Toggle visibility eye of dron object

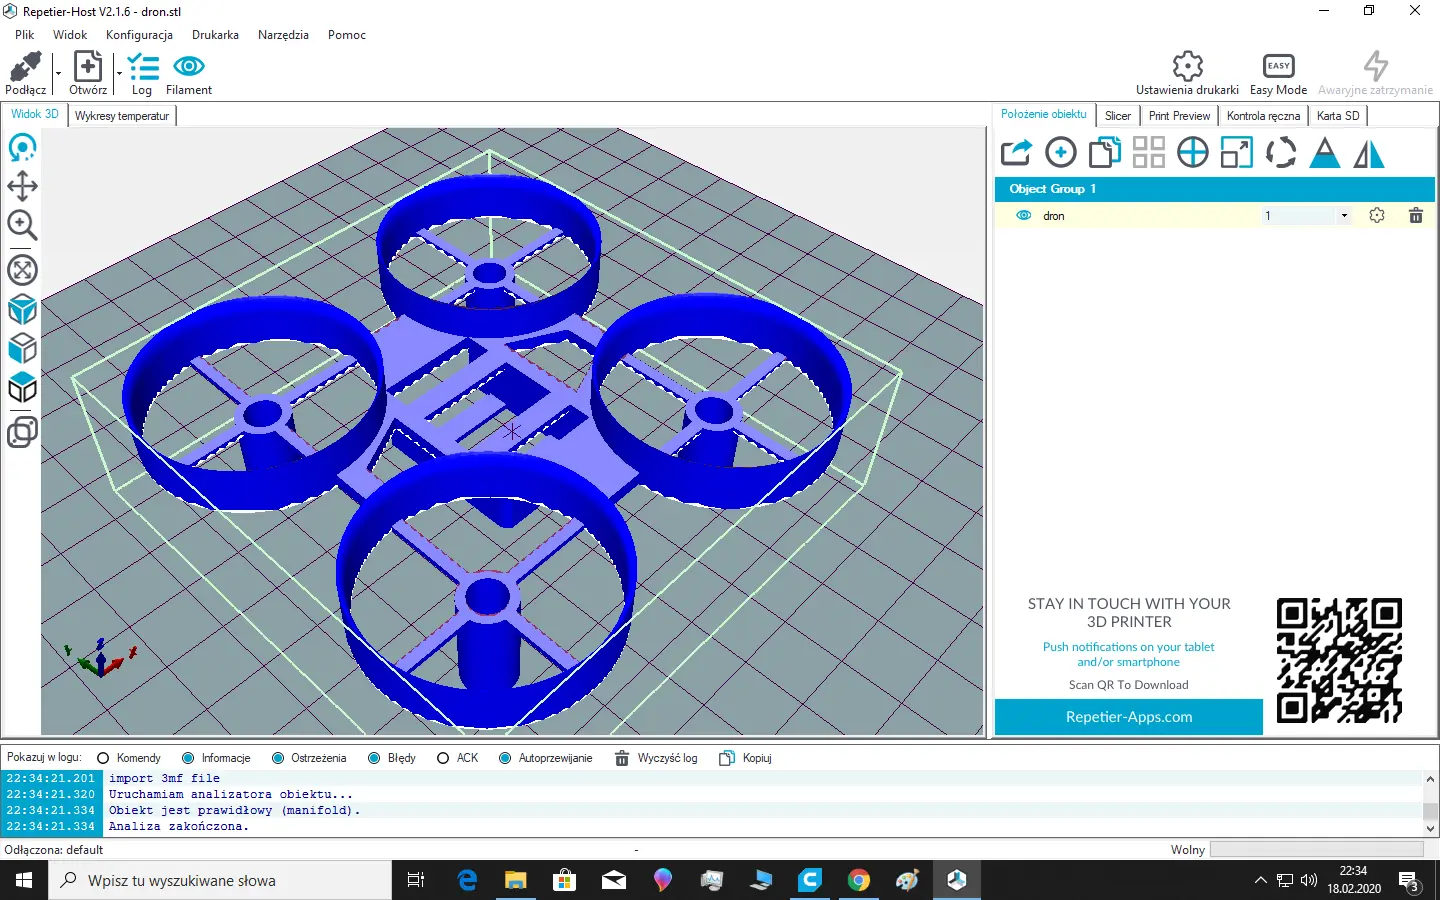pyautogui.click(x=1023, y=216)
